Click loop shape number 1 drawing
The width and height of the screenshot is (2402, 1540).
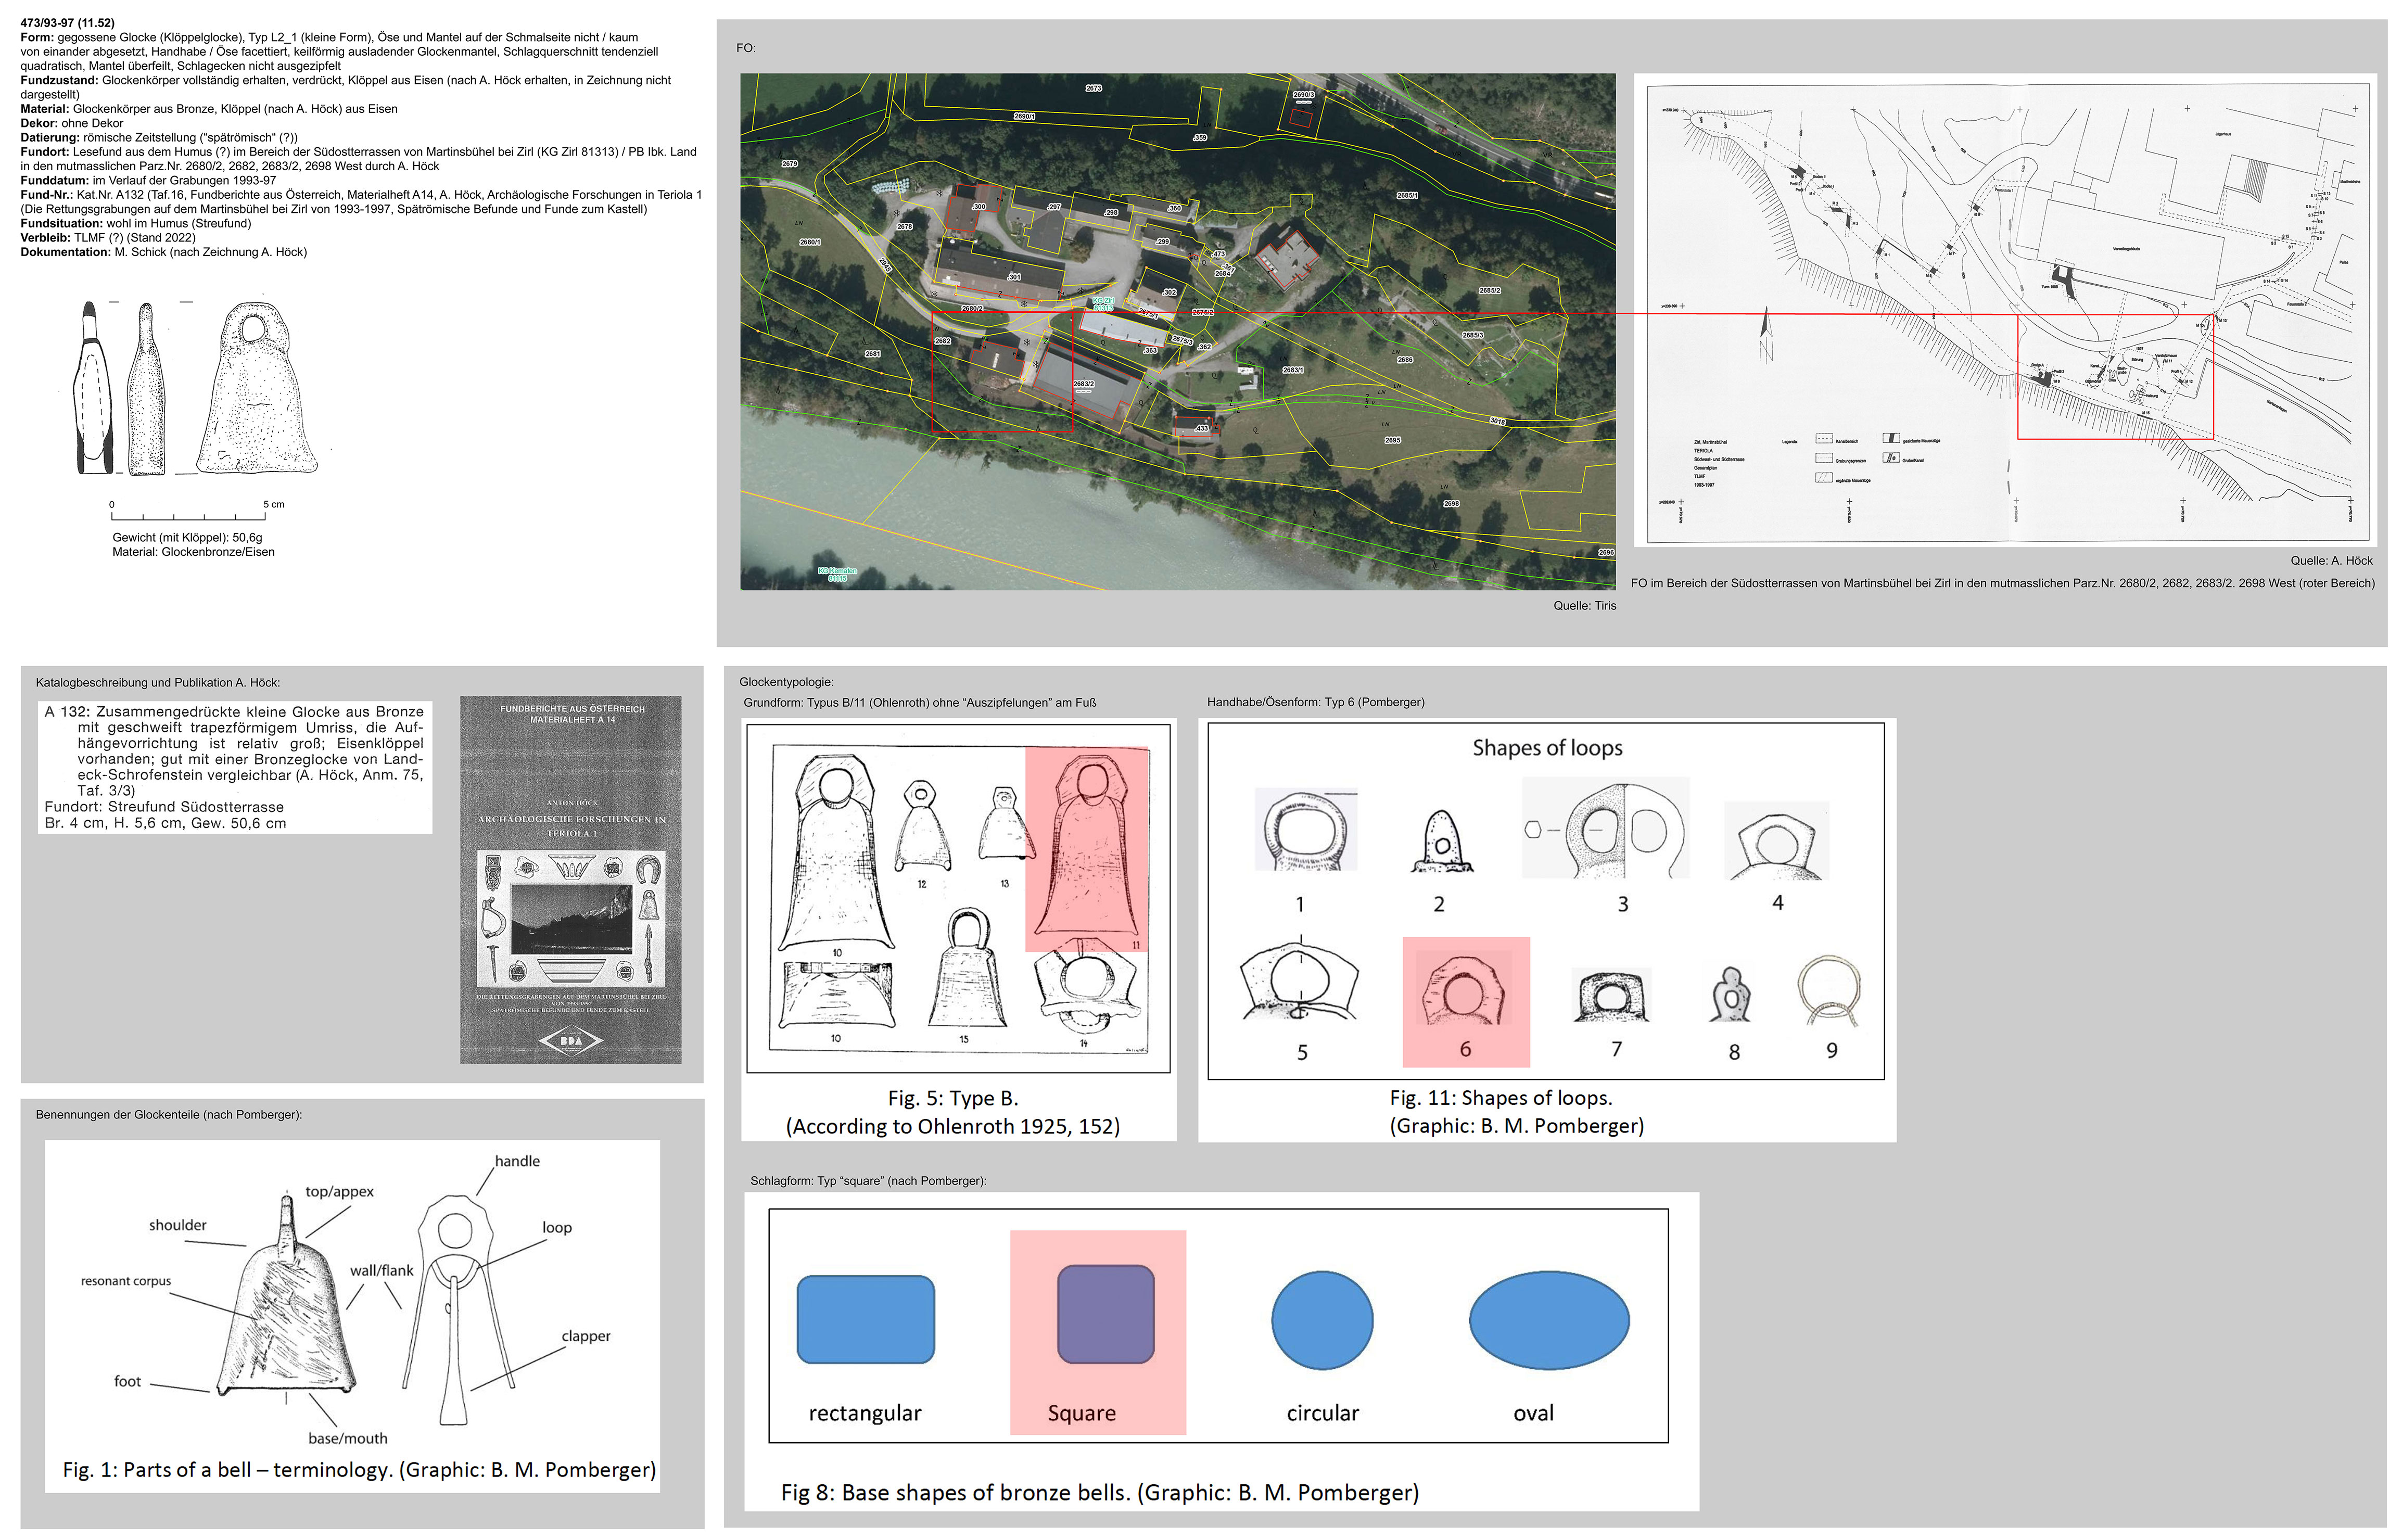[1305, 831]
